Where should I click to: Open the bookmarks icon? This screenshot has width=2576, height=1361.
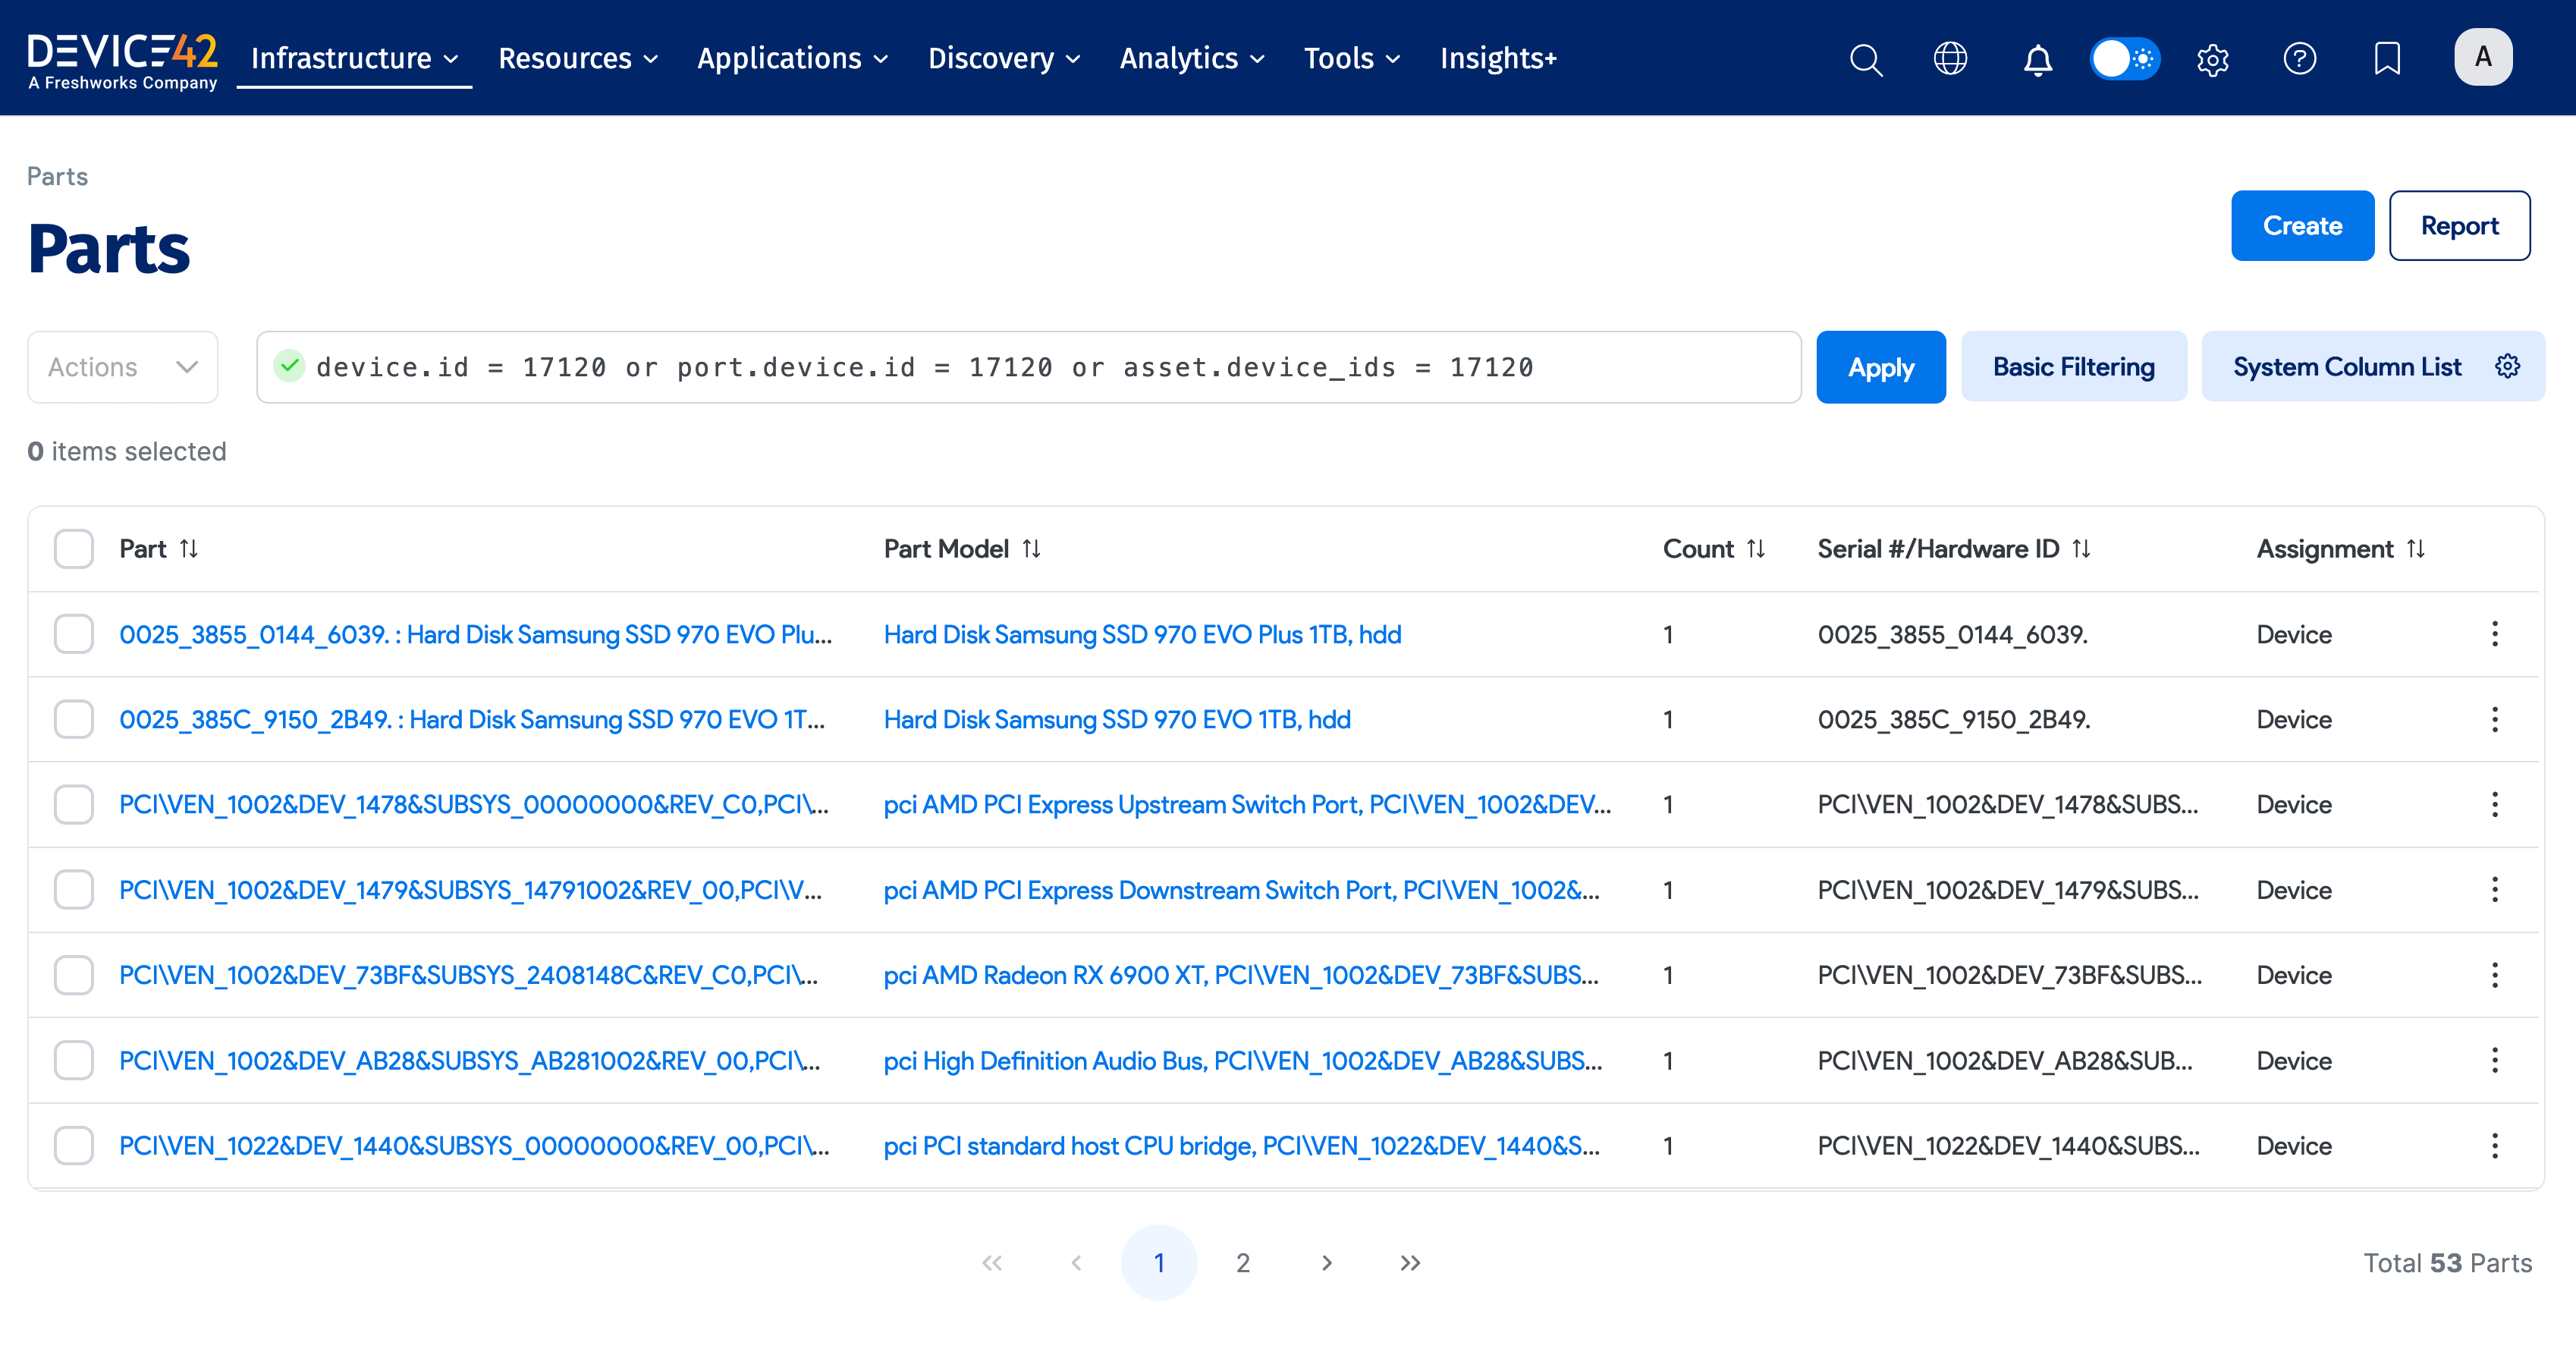click(x=2386, y=59)
